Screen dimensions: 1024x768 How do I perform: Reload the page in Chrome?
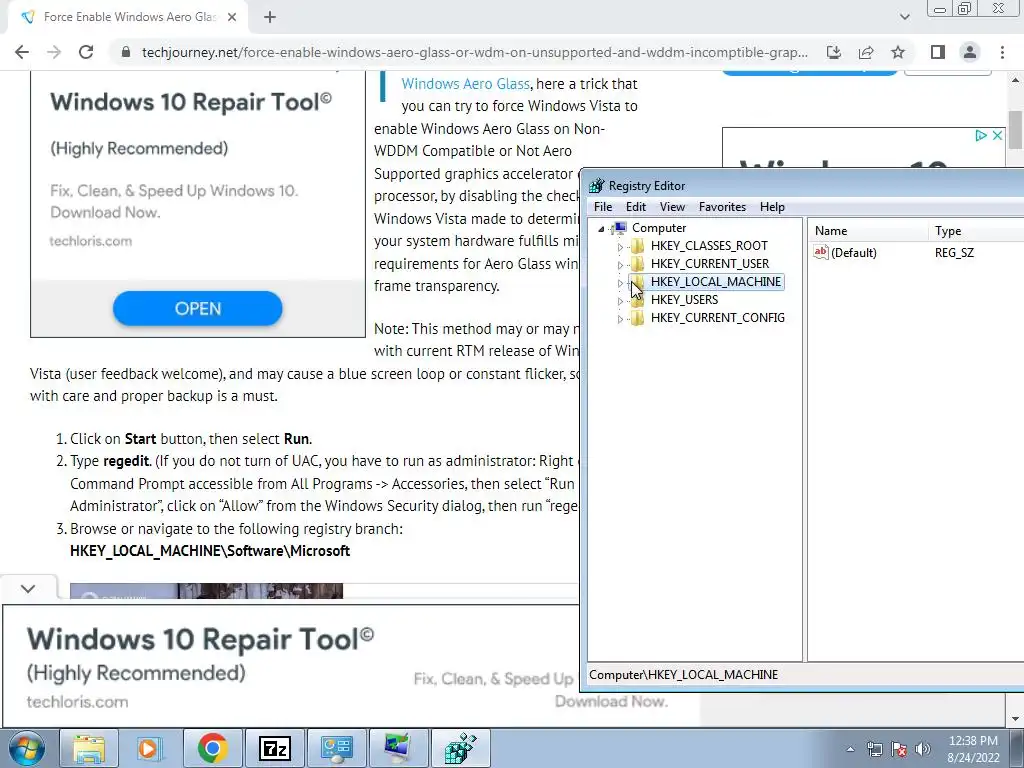[x=86, y=52]
